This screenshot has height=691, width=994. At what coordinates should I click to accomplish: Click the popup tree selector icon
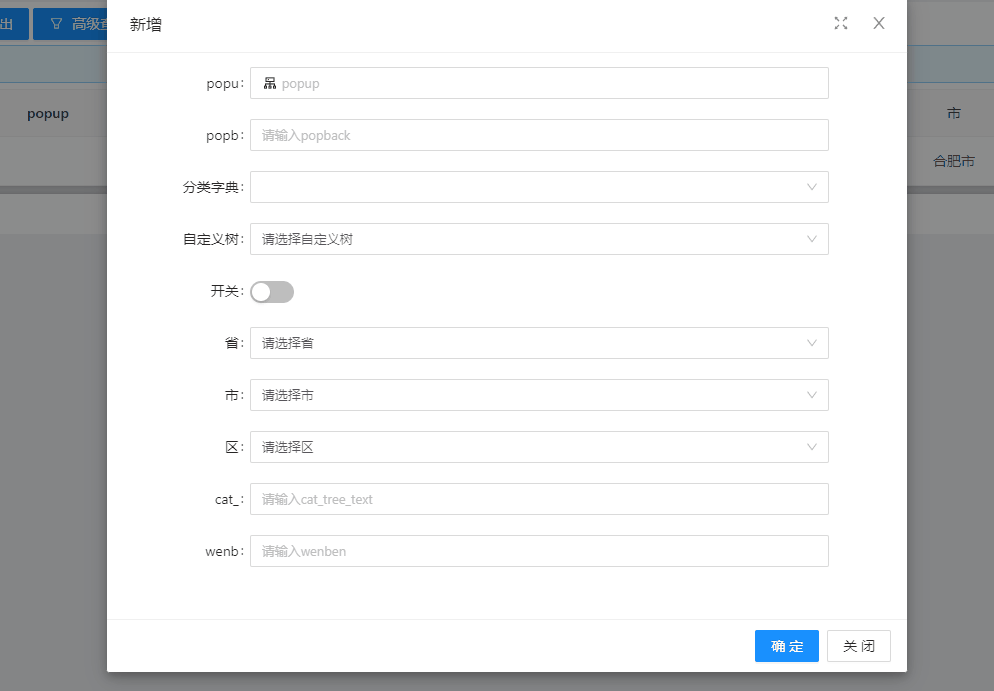point(270,83)
